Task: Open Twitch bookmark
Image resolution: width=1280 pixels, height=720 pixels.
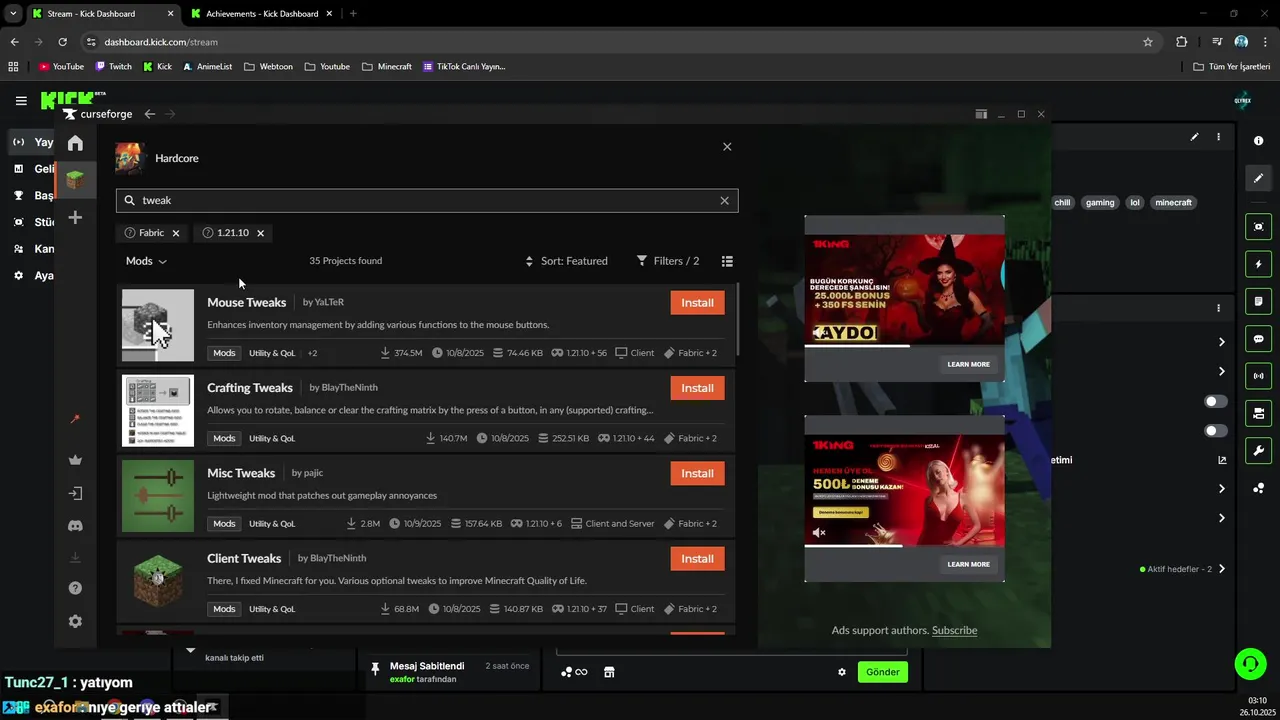Action: (114, 67)
